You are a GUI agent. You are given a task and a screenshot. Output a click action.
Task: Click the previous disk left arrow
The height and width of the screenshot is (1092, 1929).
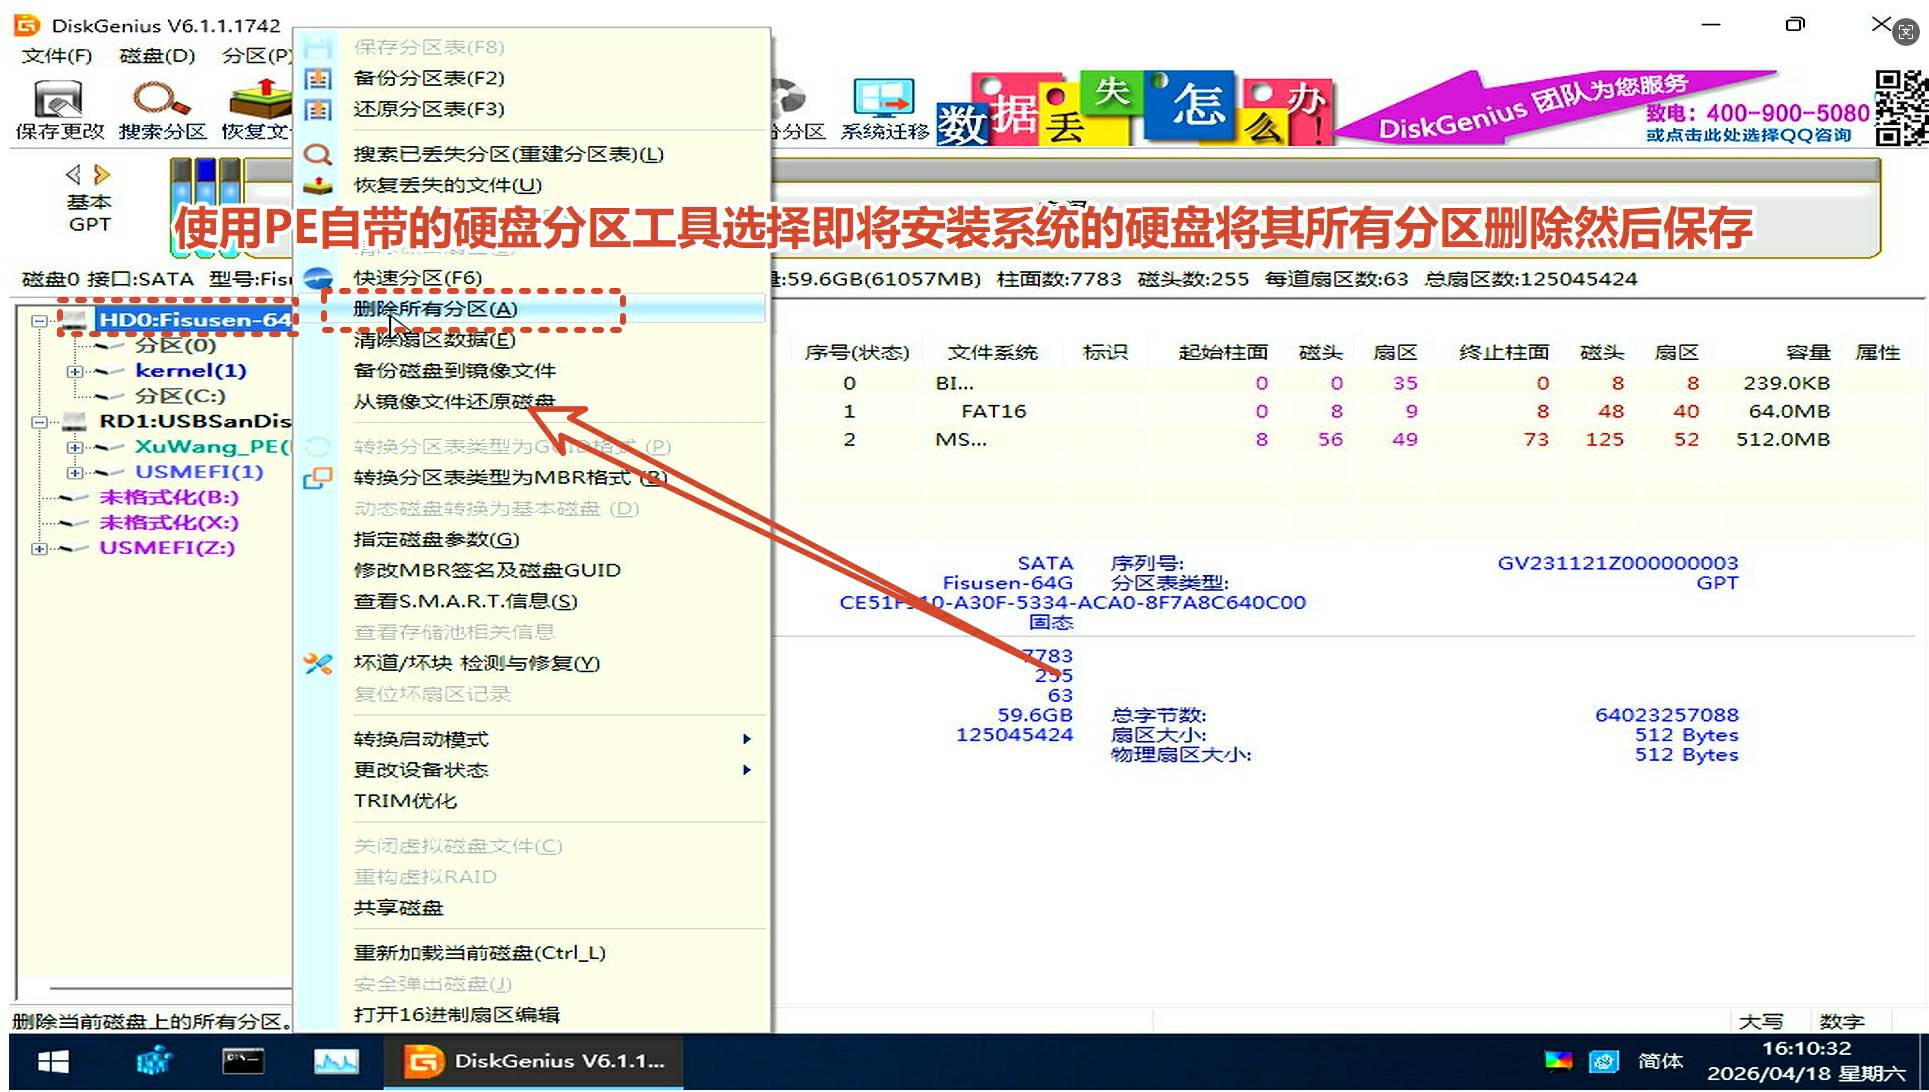(73, 175)
